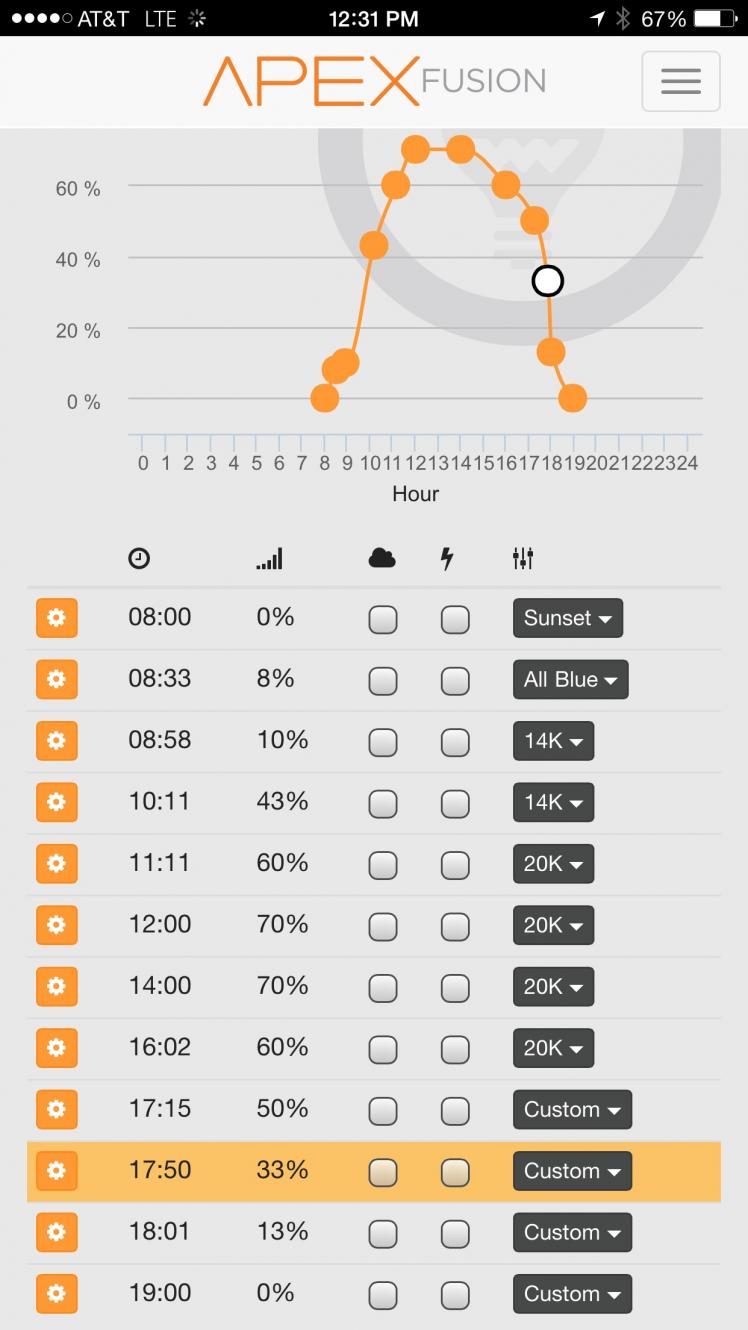The height and width of the screenshot is (1330, 748).
Task: Toggle cloud checkbox in highlighted 17:50 row
Action: 383,1172
